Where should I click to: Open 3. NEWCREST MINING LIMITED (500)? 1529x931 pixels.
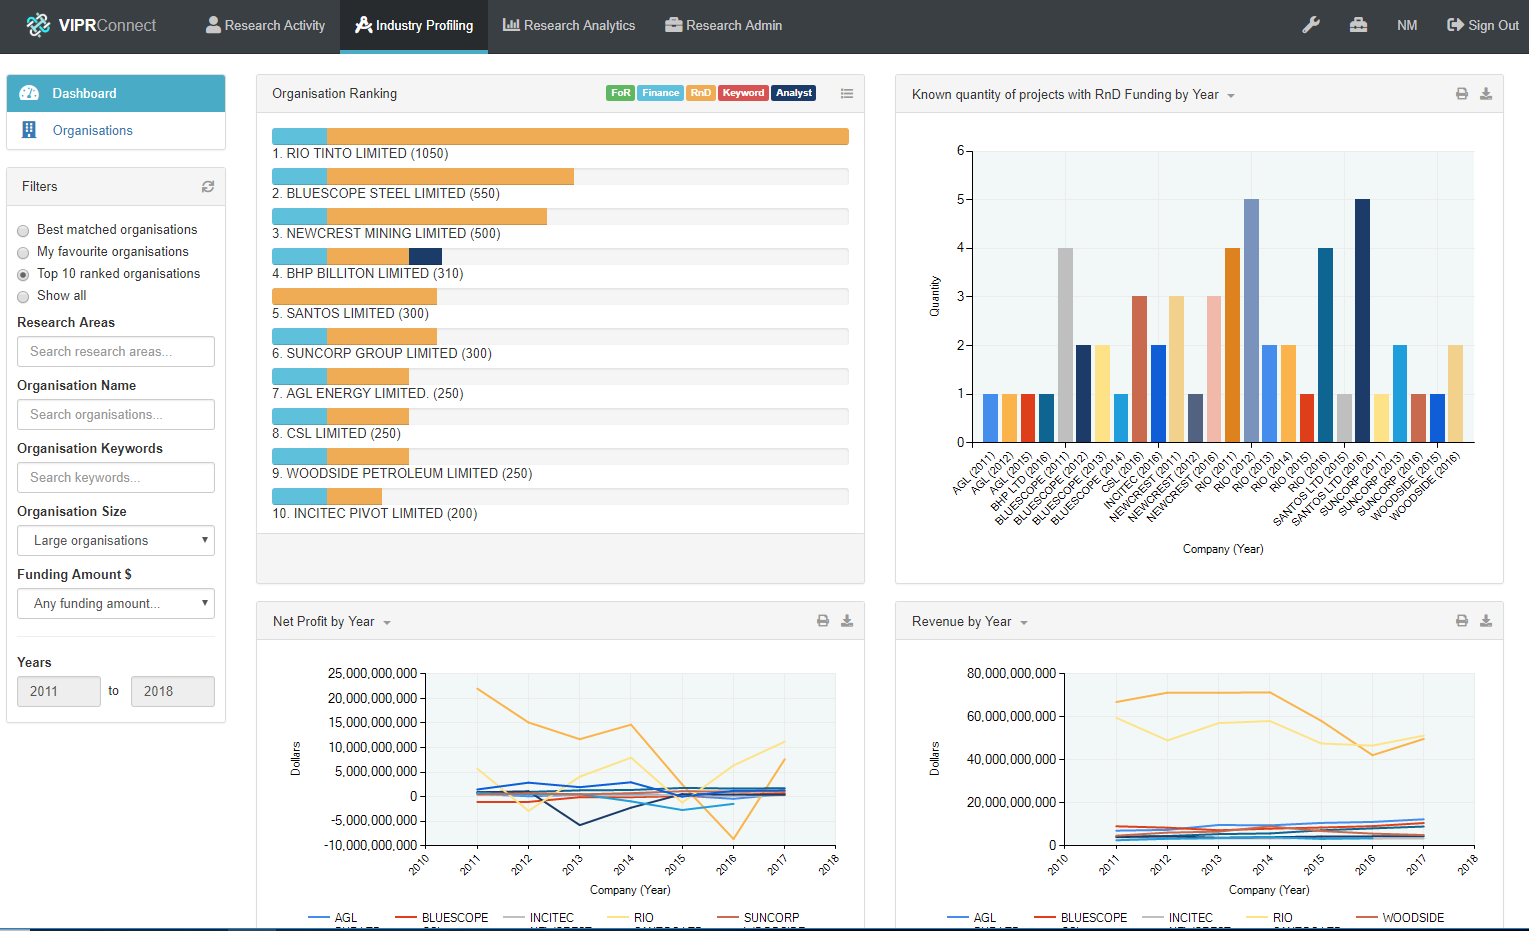click(386, 233)
